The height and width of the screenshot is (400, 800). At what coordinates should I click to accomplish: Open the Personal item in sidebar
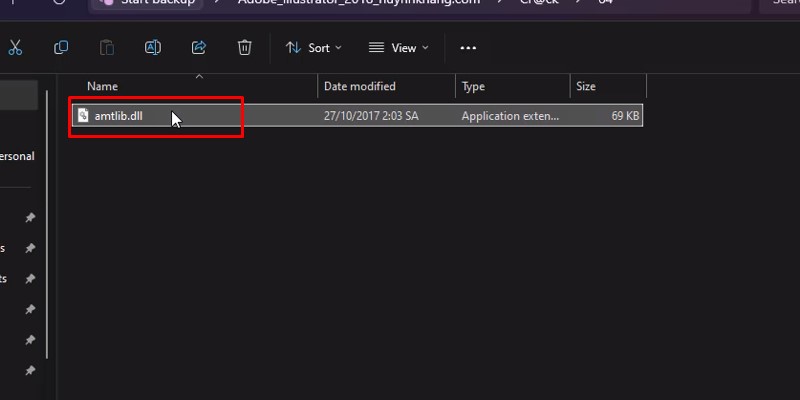[17, 156]
